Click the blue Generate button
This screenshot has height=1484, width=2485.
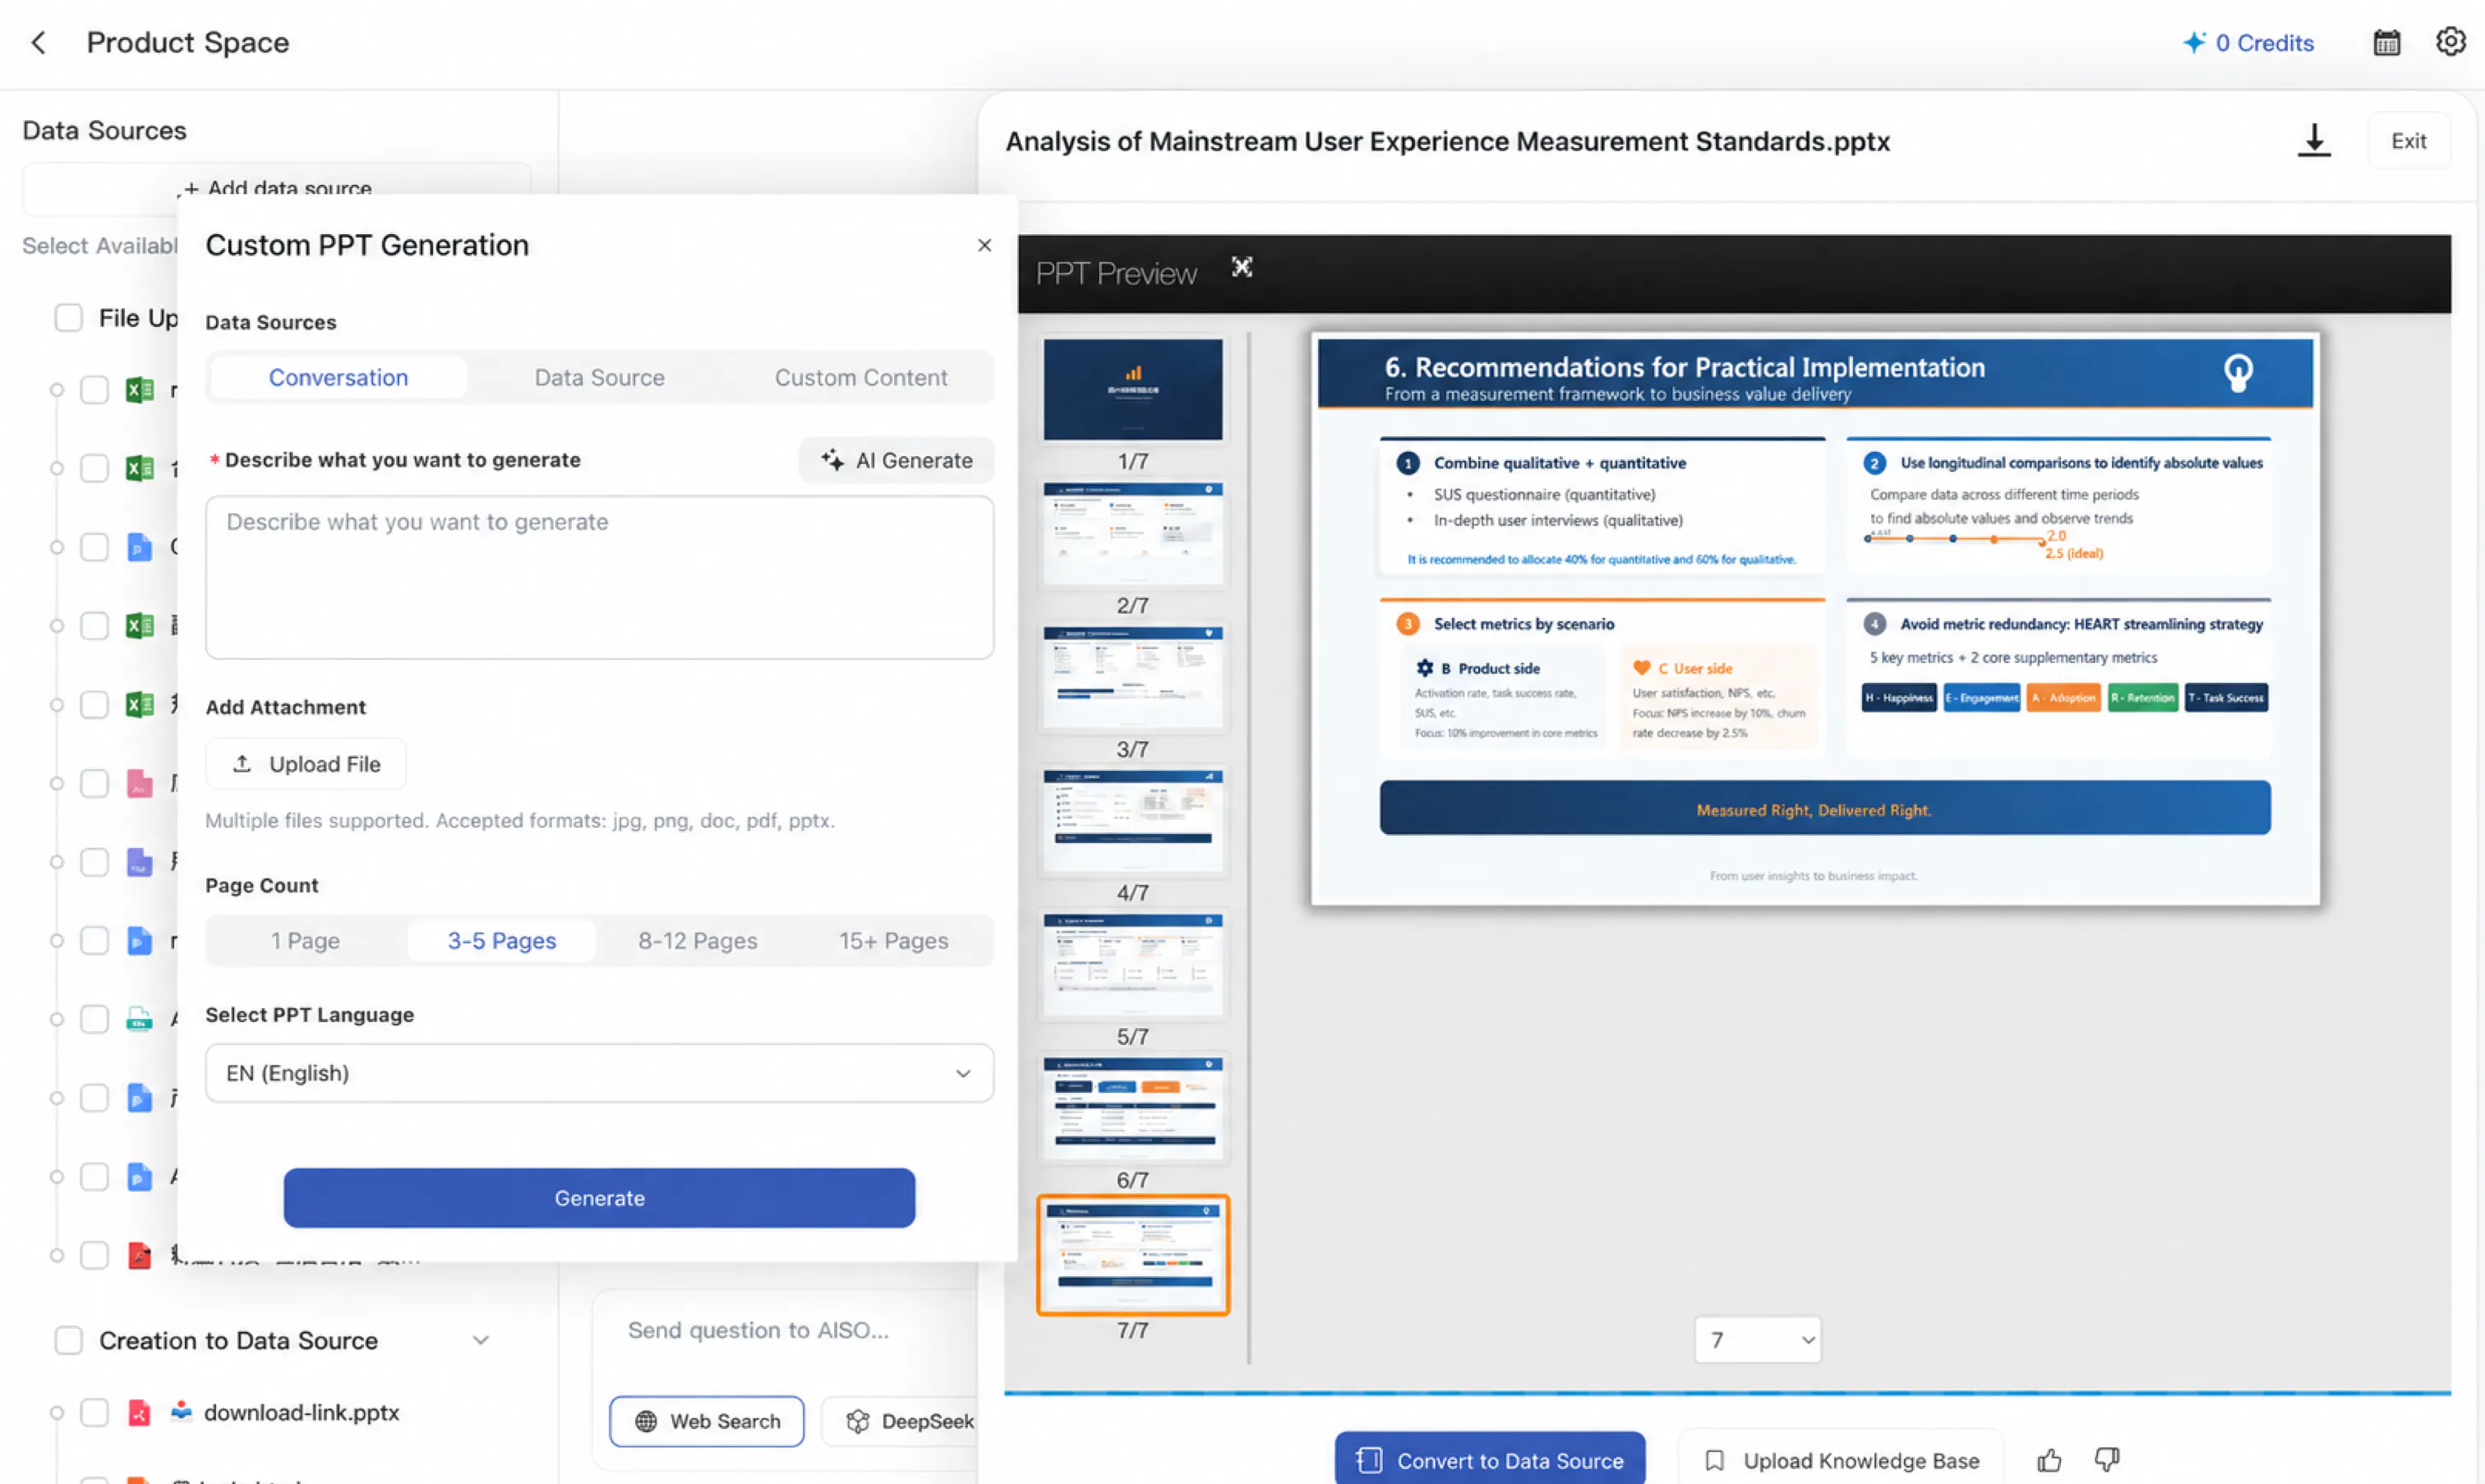click(599, 1198)
